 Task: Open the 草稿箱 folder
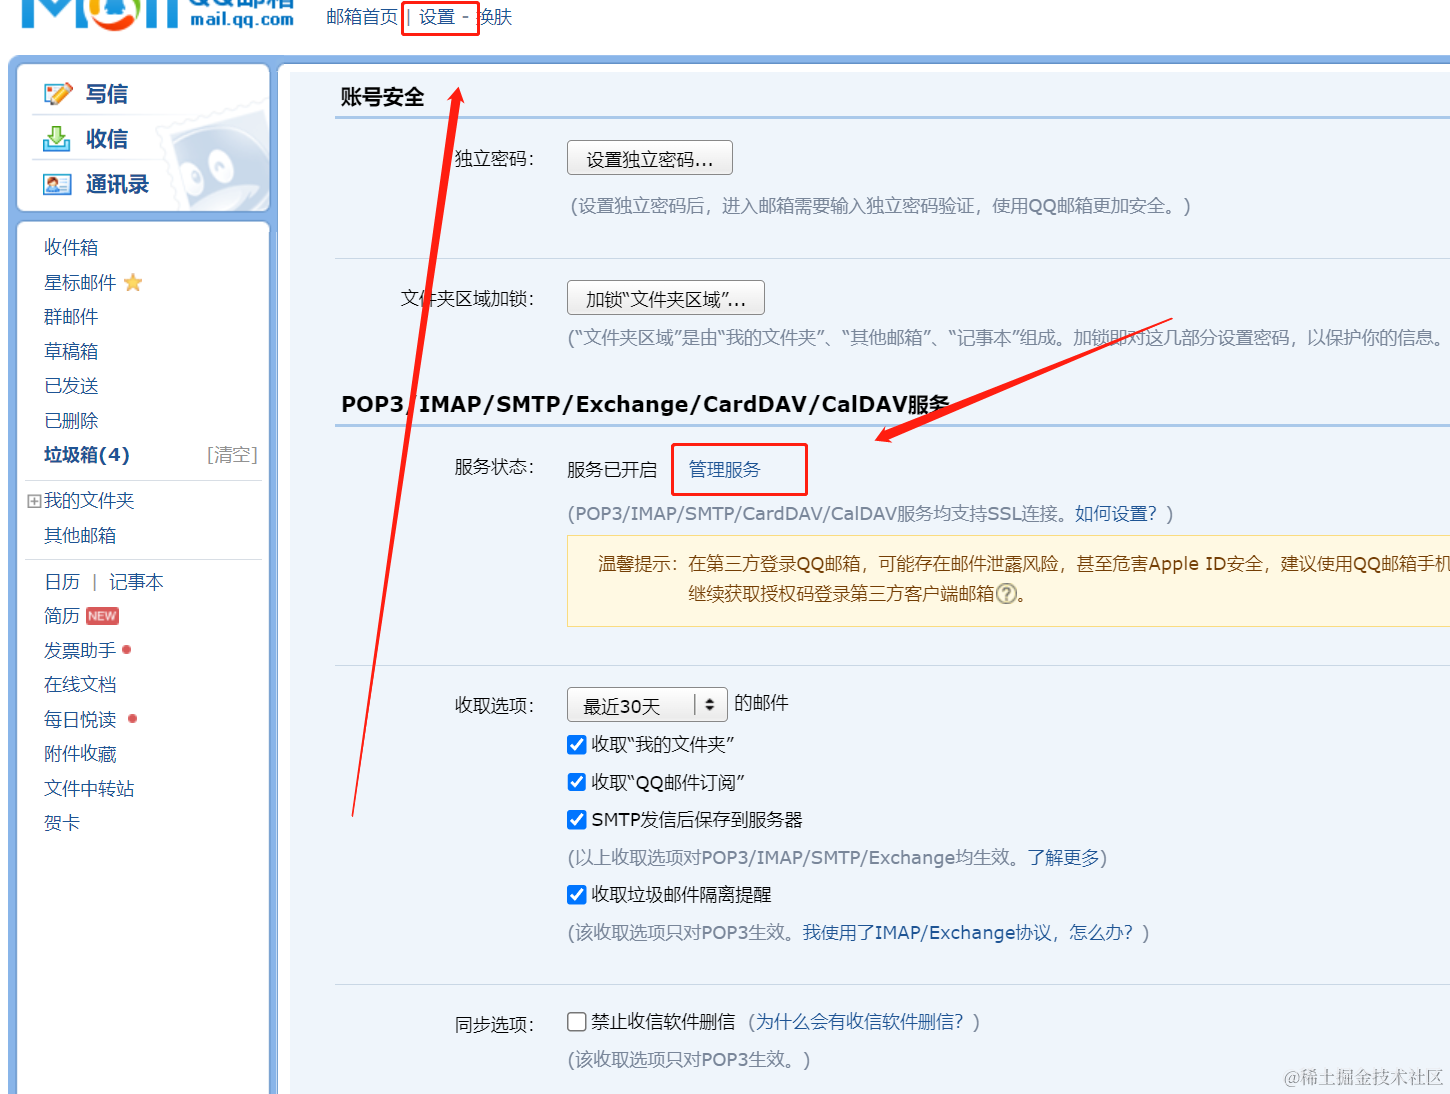71,351
